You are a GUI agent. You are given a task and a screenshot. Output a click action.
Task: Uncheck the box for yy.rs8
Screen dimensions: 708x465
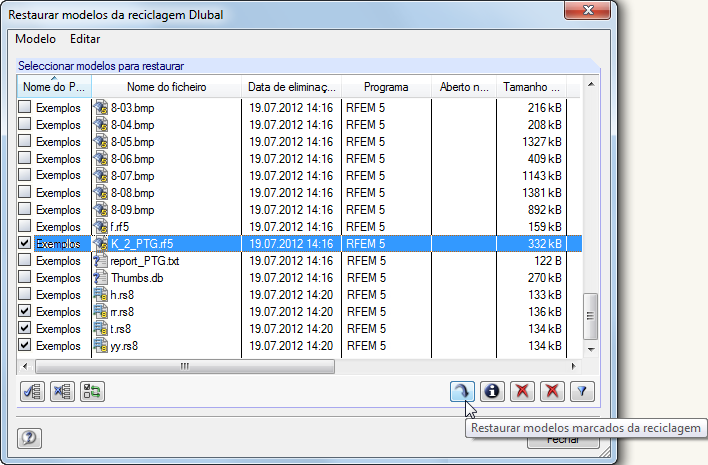click(x=24, y=345)
